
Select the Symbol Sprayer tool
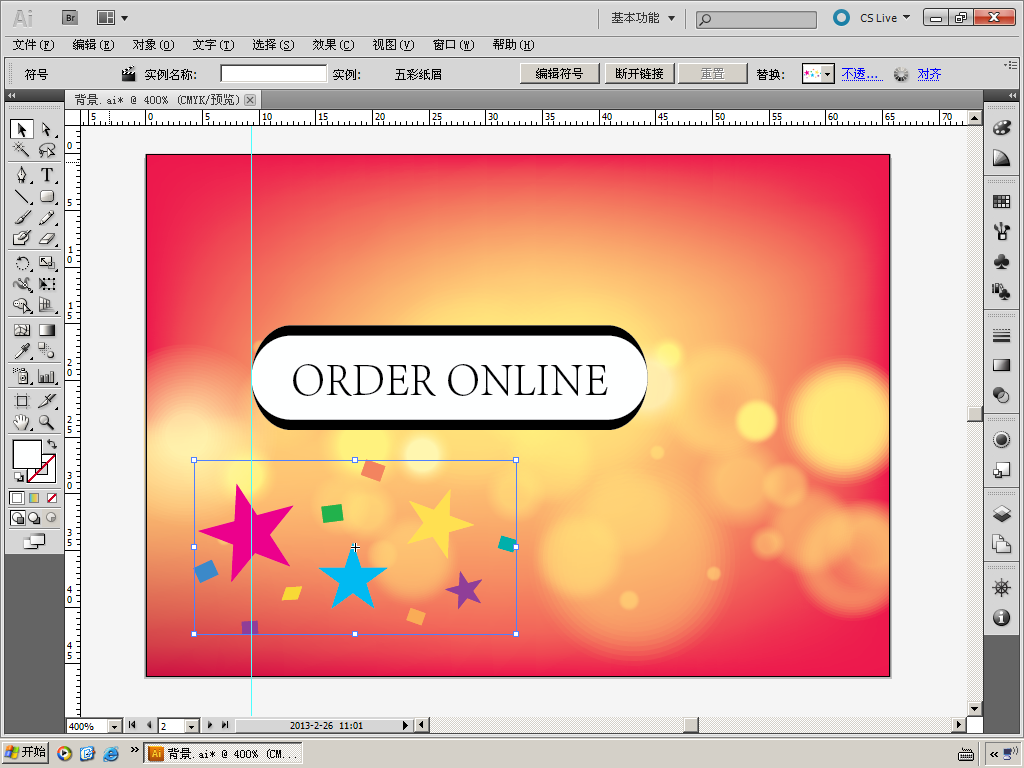click(x=22, y=376)
